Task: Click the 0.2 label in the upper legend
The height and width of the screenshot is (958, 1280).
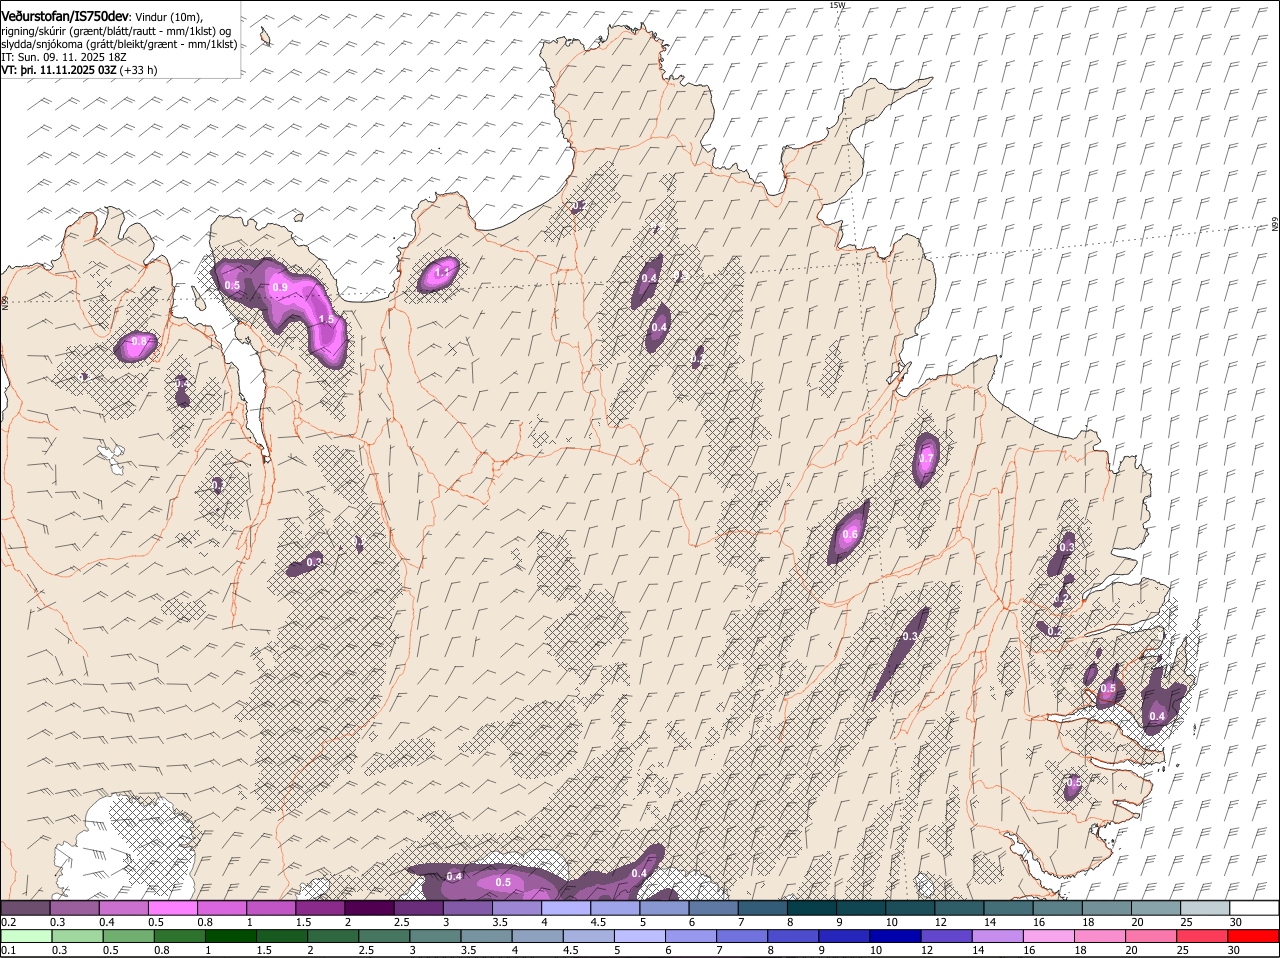Action: tap(9, 922)
